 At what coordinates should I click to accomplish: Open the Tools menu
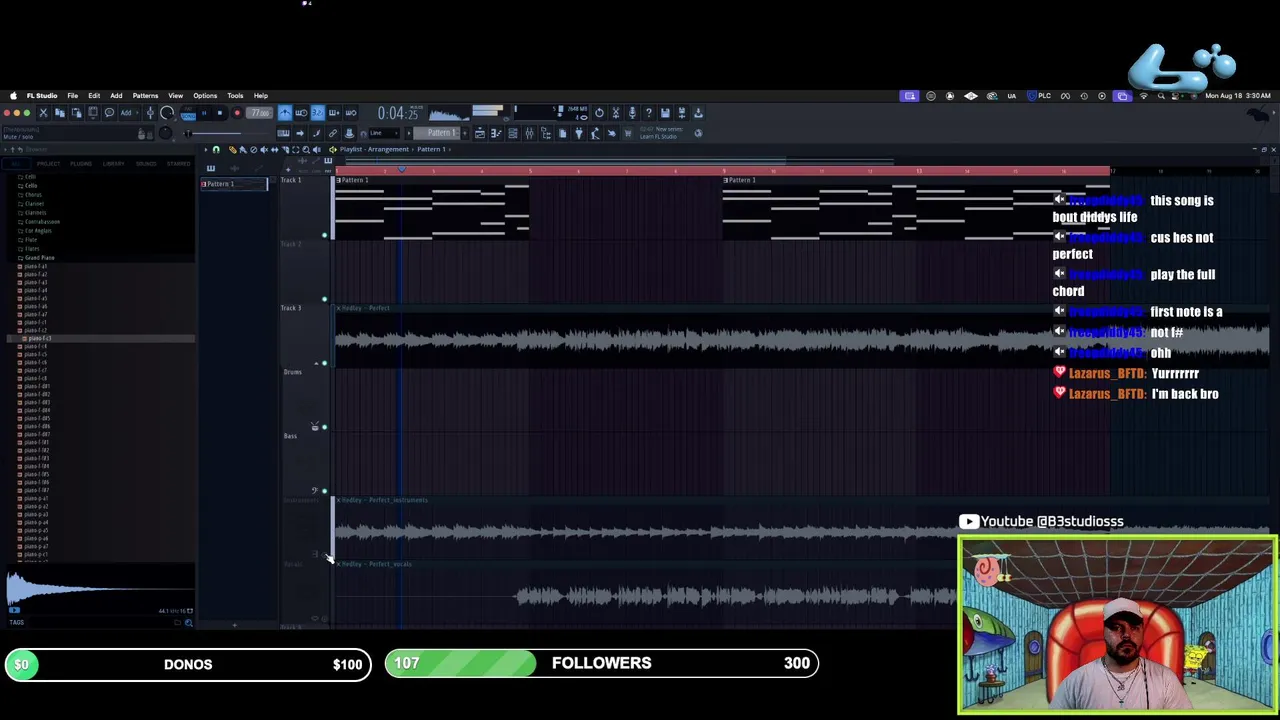tap(235, 96)
